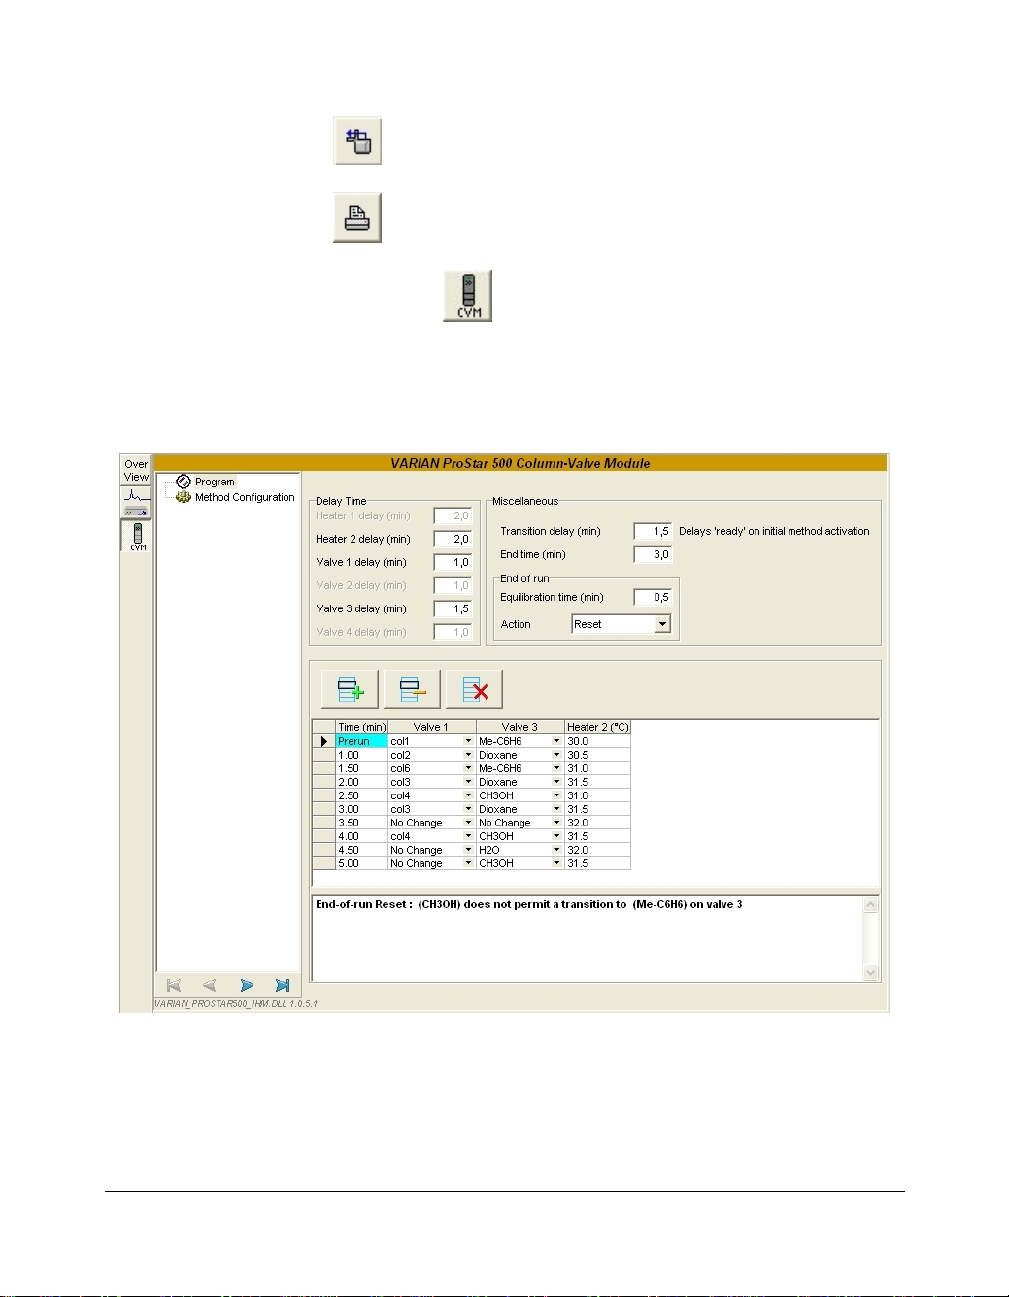The image size is (1009, 1297).
Task: Select the 4.50 time cell
Action: point(362,850)
